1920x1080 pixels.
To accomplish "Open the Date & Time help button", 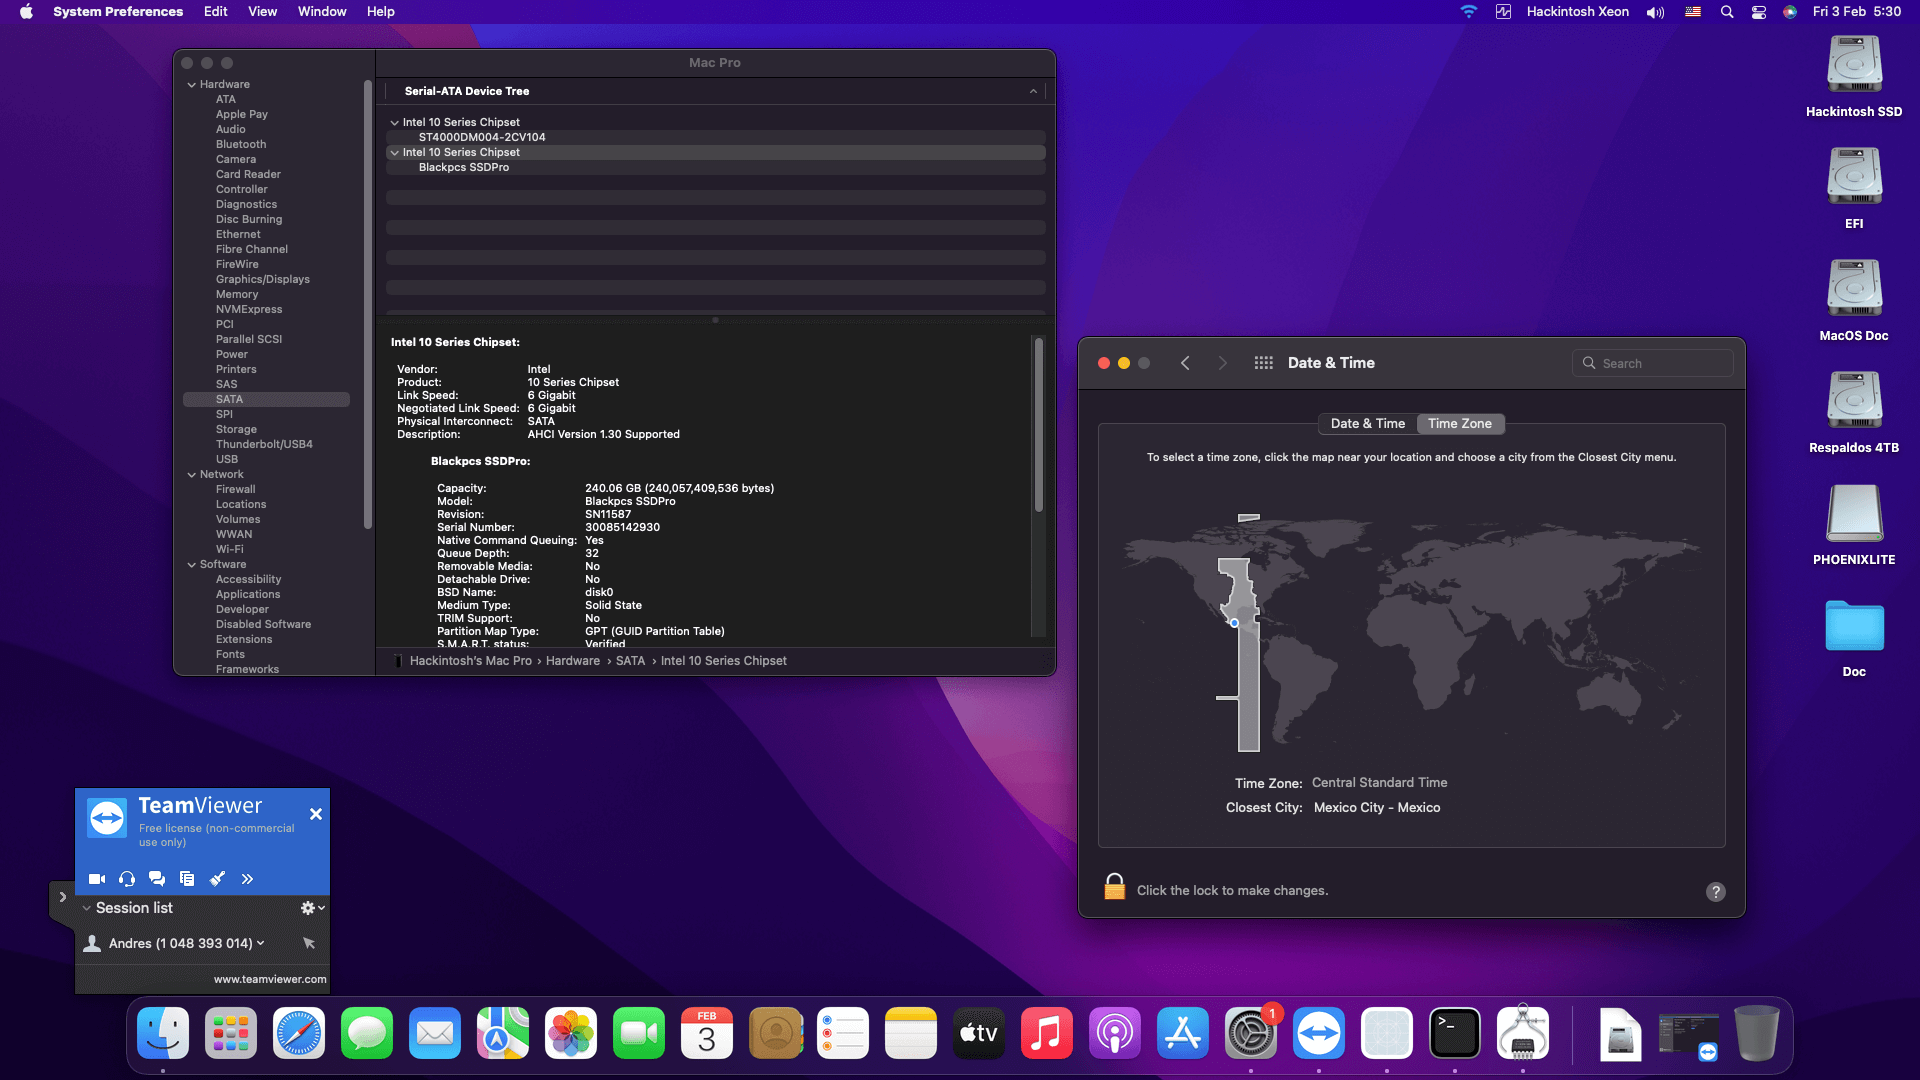I will 1716,892.
